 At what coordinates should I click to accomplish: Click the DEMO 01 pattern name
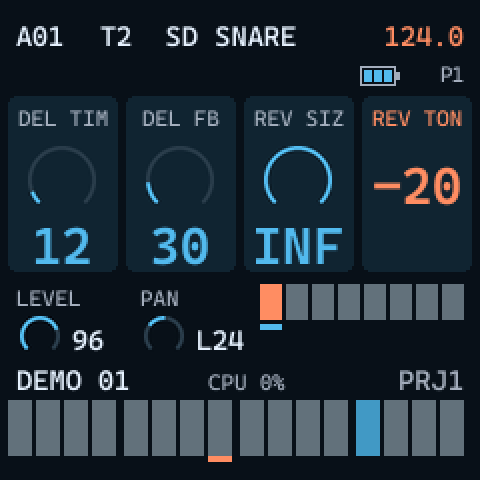(x=73, y=380)
